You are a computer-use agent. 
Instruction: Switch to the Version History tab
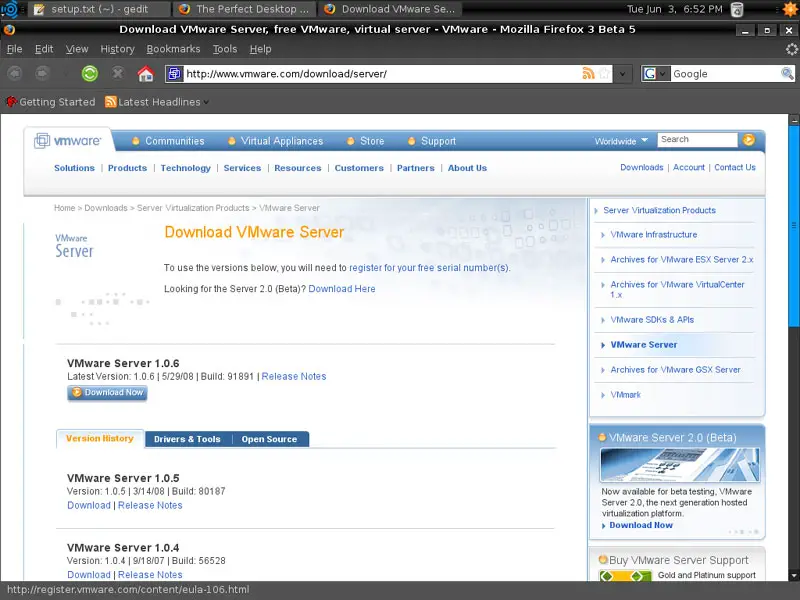(99, 438)
